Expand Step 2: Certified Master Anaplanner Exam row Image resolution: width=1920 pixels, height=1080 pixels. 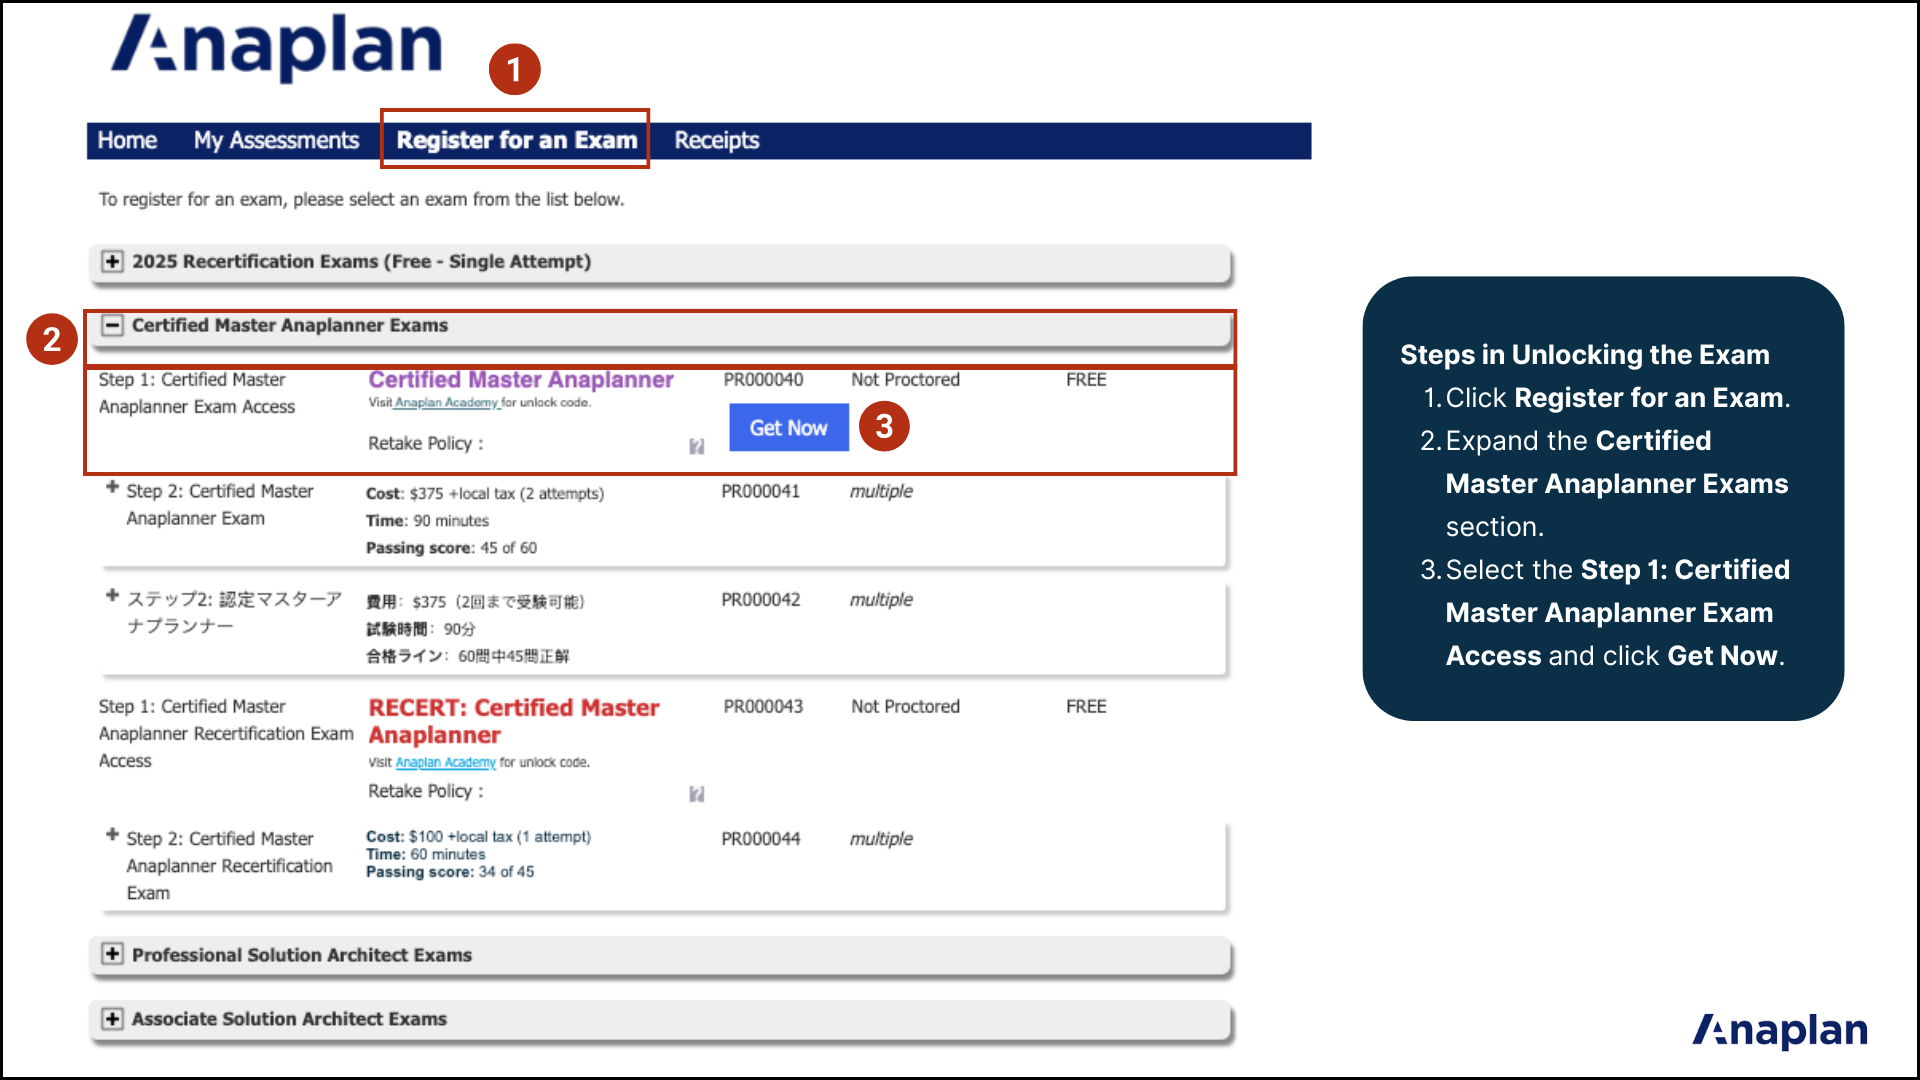pyautogui.click(x=112, y=488)
